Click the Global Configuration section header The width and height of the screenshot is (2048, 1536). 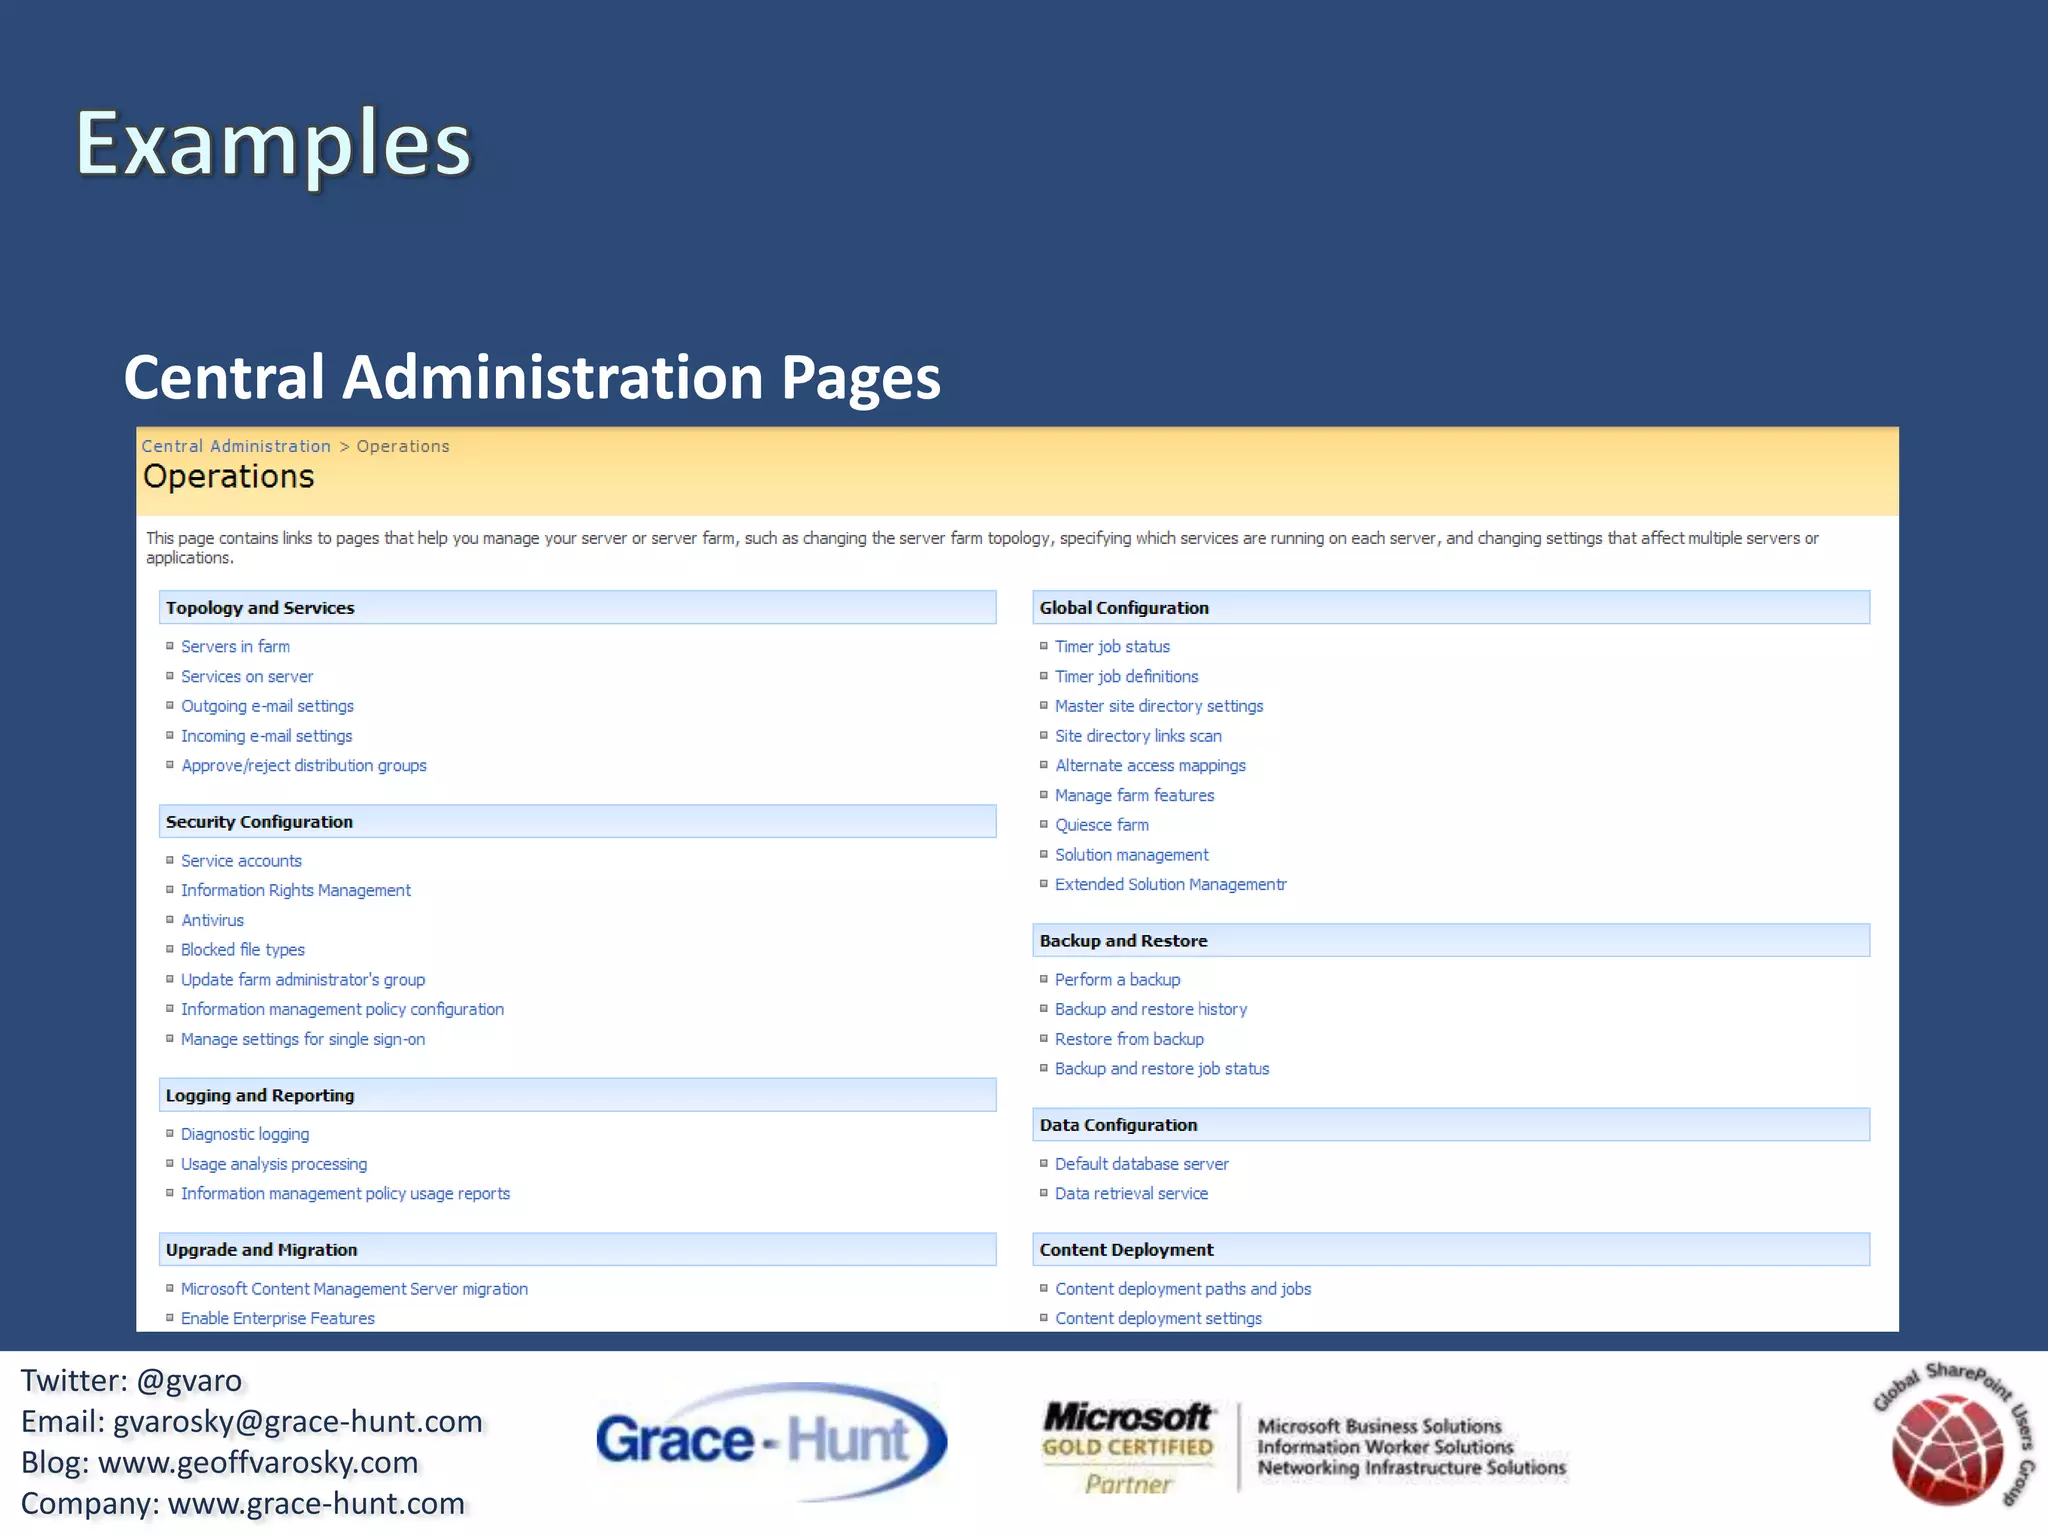click(x=1451, y=608)
